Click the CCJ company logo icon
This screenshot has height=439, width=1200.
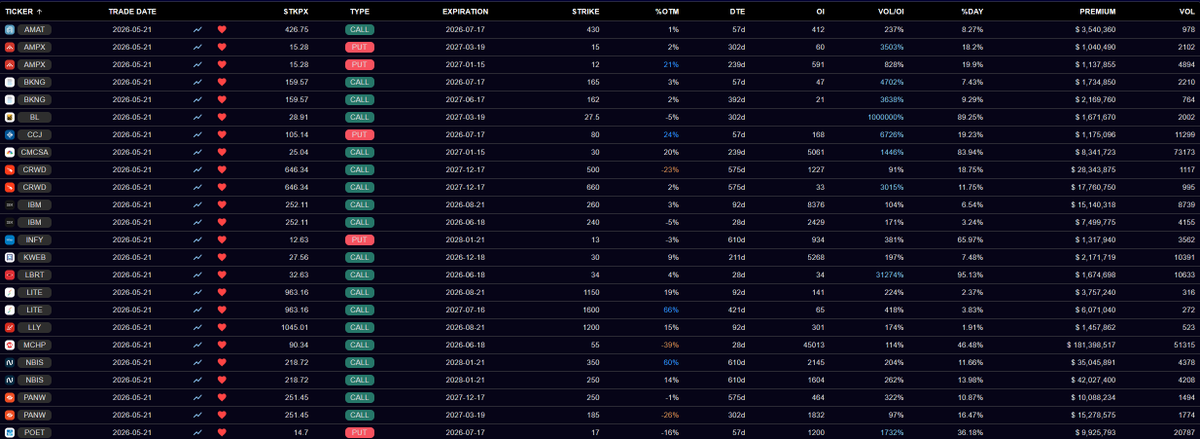pyautogui.click(x=9, y=135)
